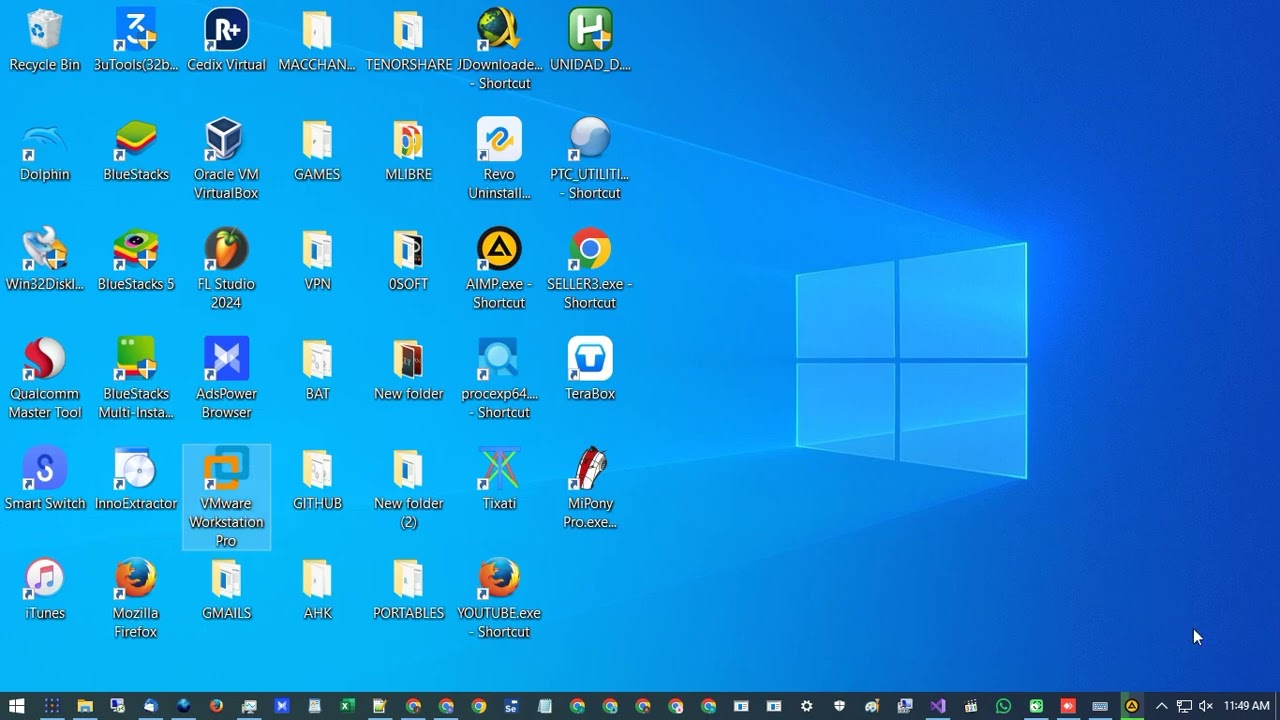Open Cedix Virtual shortcut
The image size is (1280, 720).
(226, 41)
